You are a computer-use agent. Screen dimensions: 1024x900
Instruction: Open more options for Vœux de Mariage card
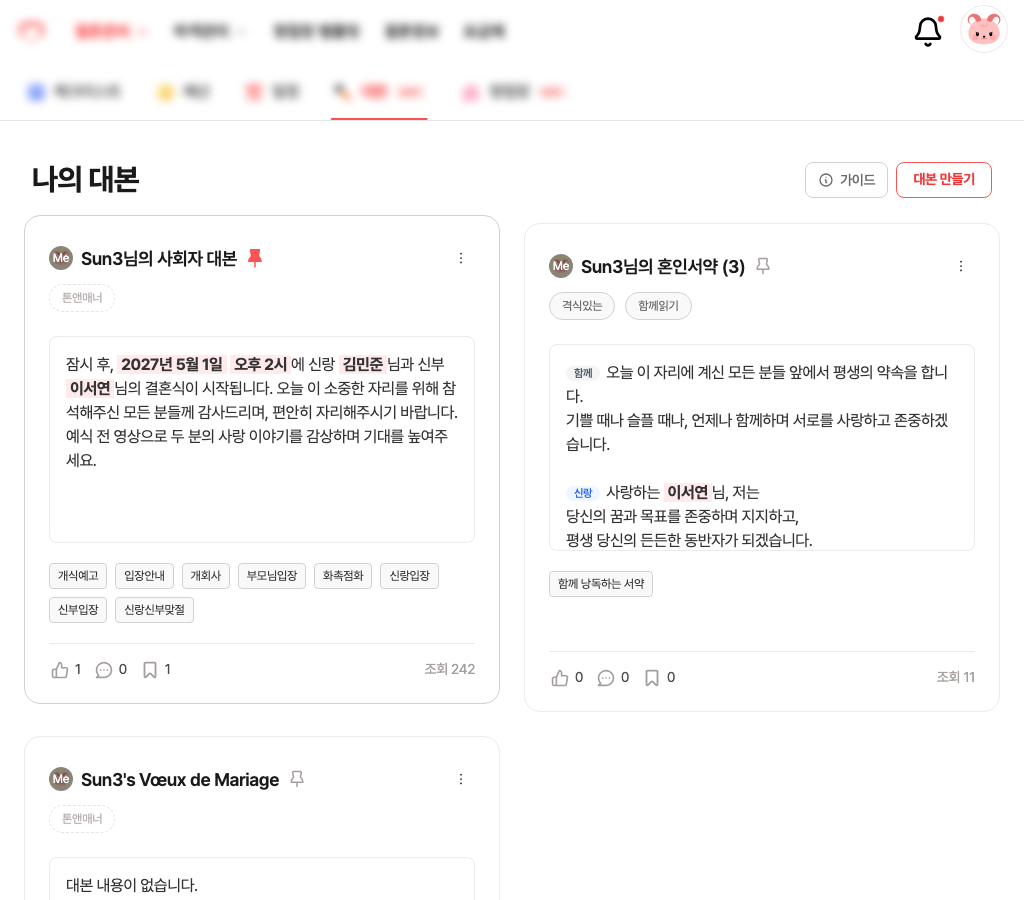tap(461, 779)
